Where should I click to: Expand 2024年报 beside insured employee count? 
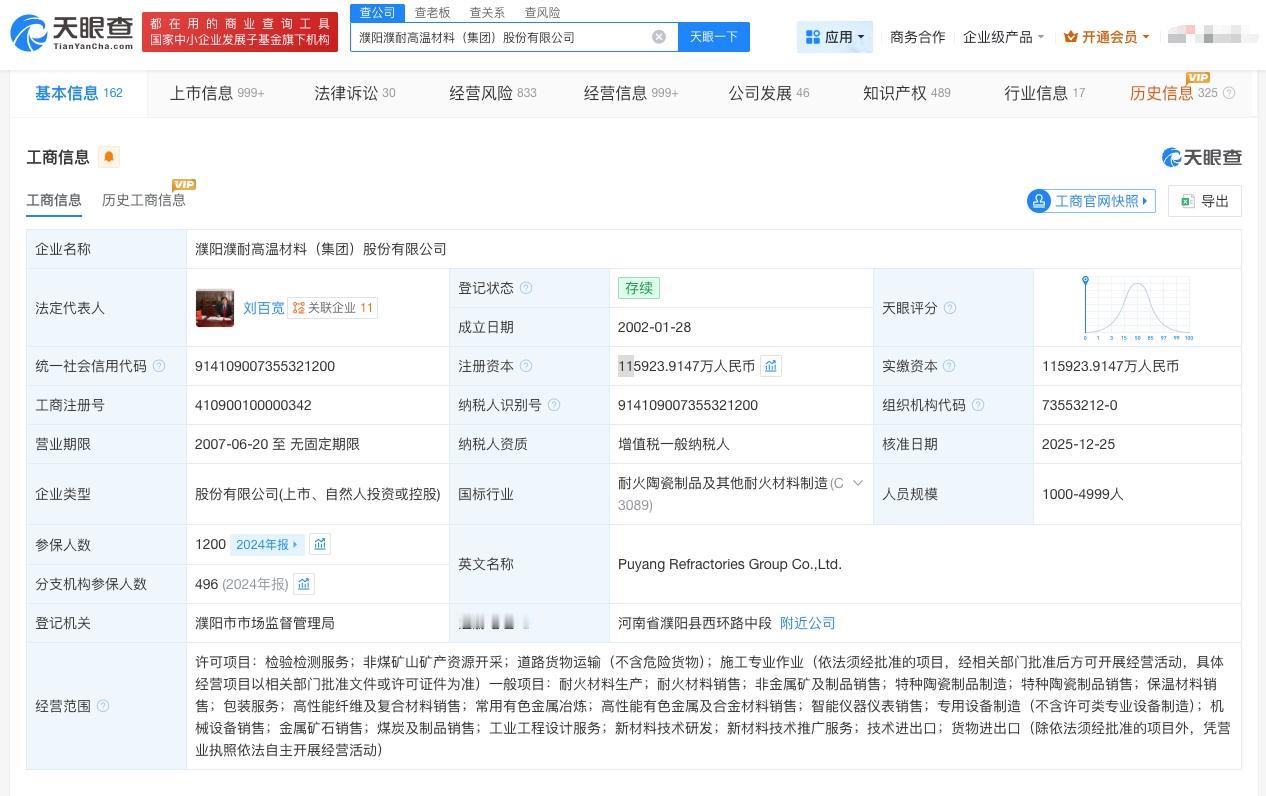264,544
